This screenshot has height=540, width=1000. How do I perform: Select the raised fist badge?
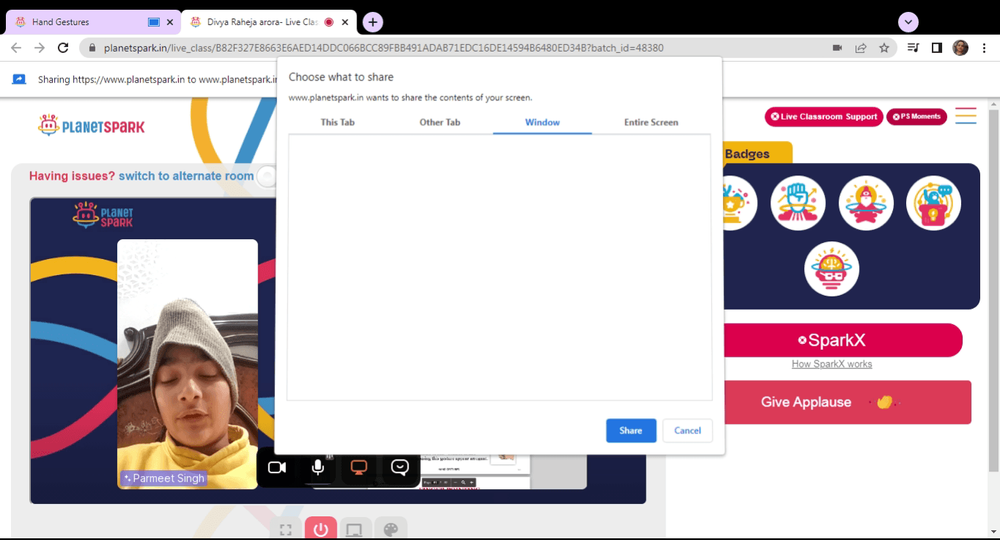tap(798, 203)
